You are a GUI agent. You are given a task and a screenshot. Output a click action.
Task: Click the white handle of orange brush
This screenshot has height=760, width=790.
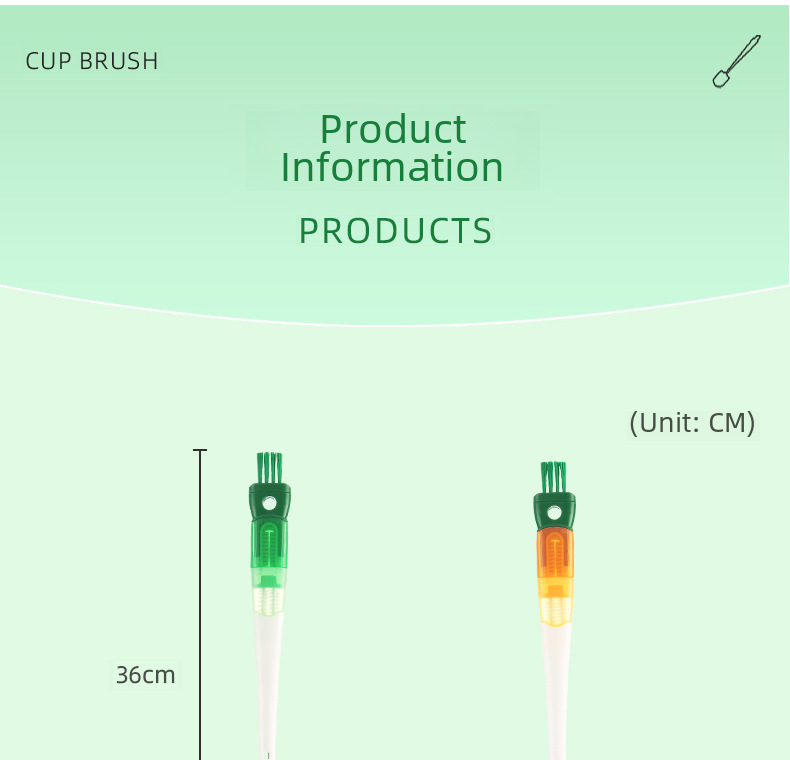coord(555,691)
